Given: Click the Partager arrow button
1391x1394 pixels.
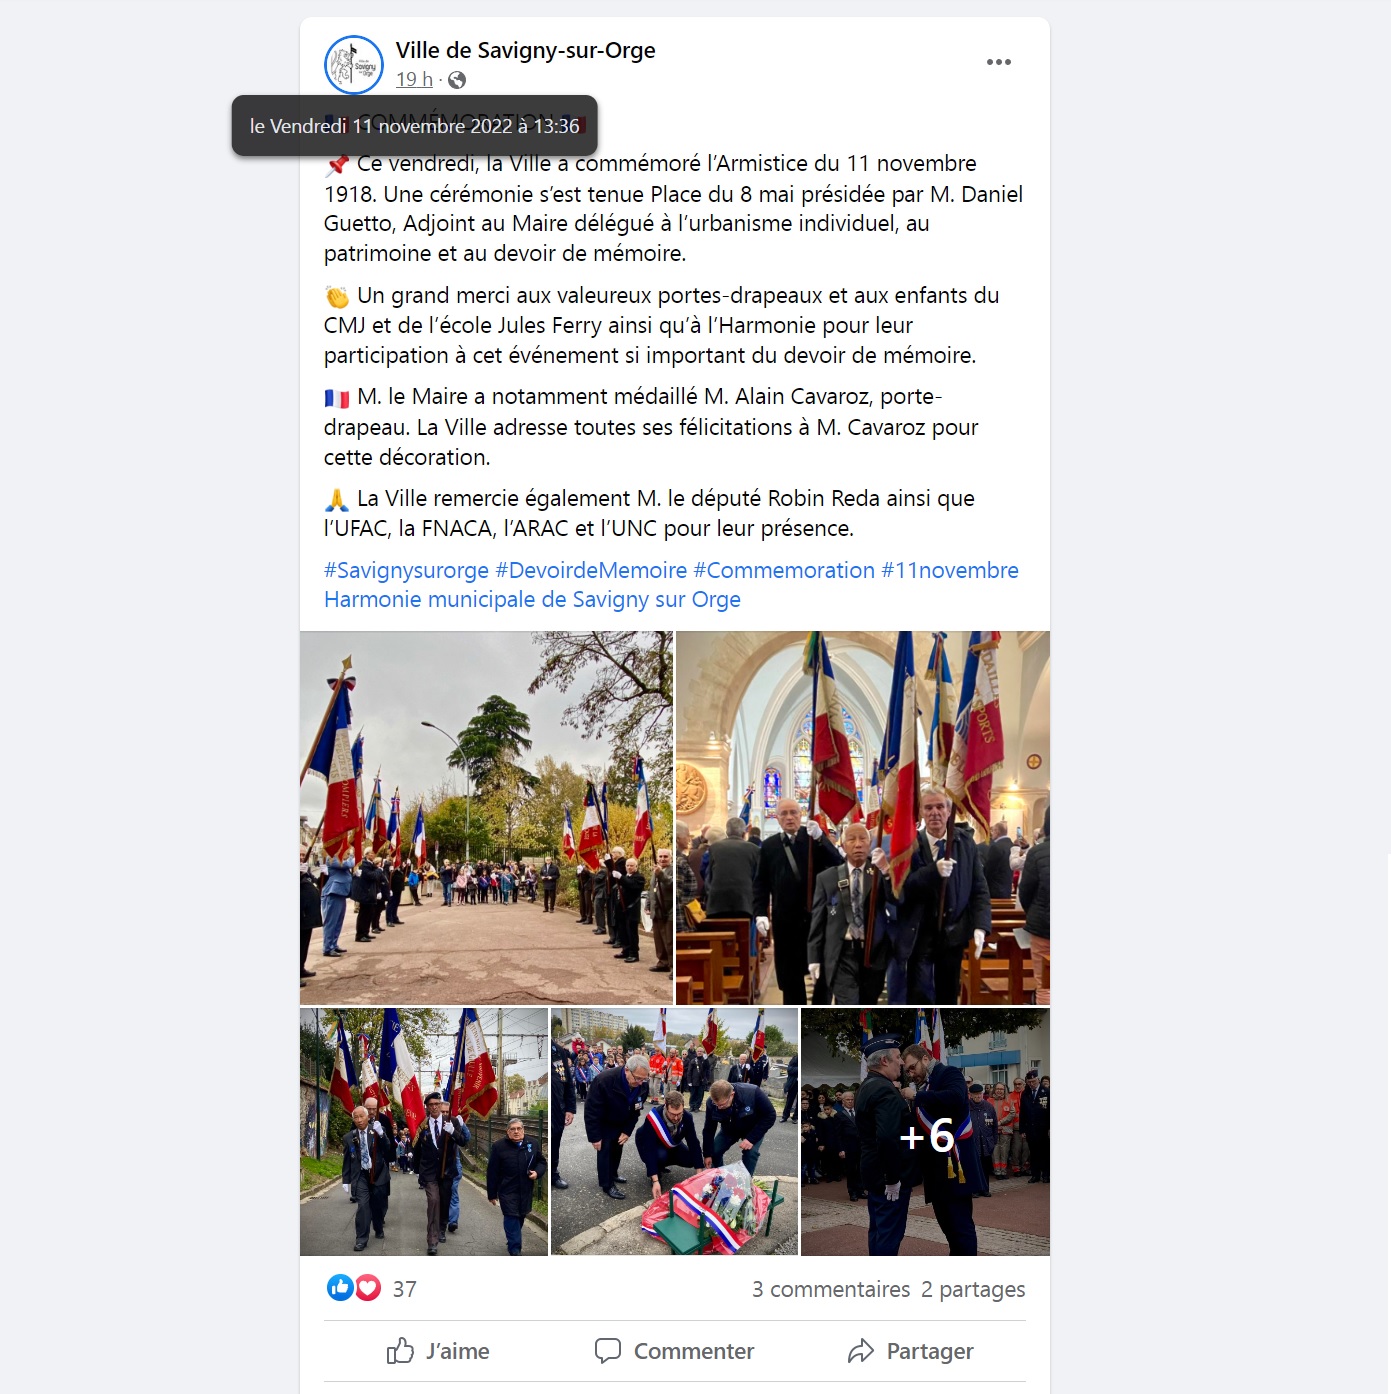Looking at the screenshot, I should [x=910, y=1351].
